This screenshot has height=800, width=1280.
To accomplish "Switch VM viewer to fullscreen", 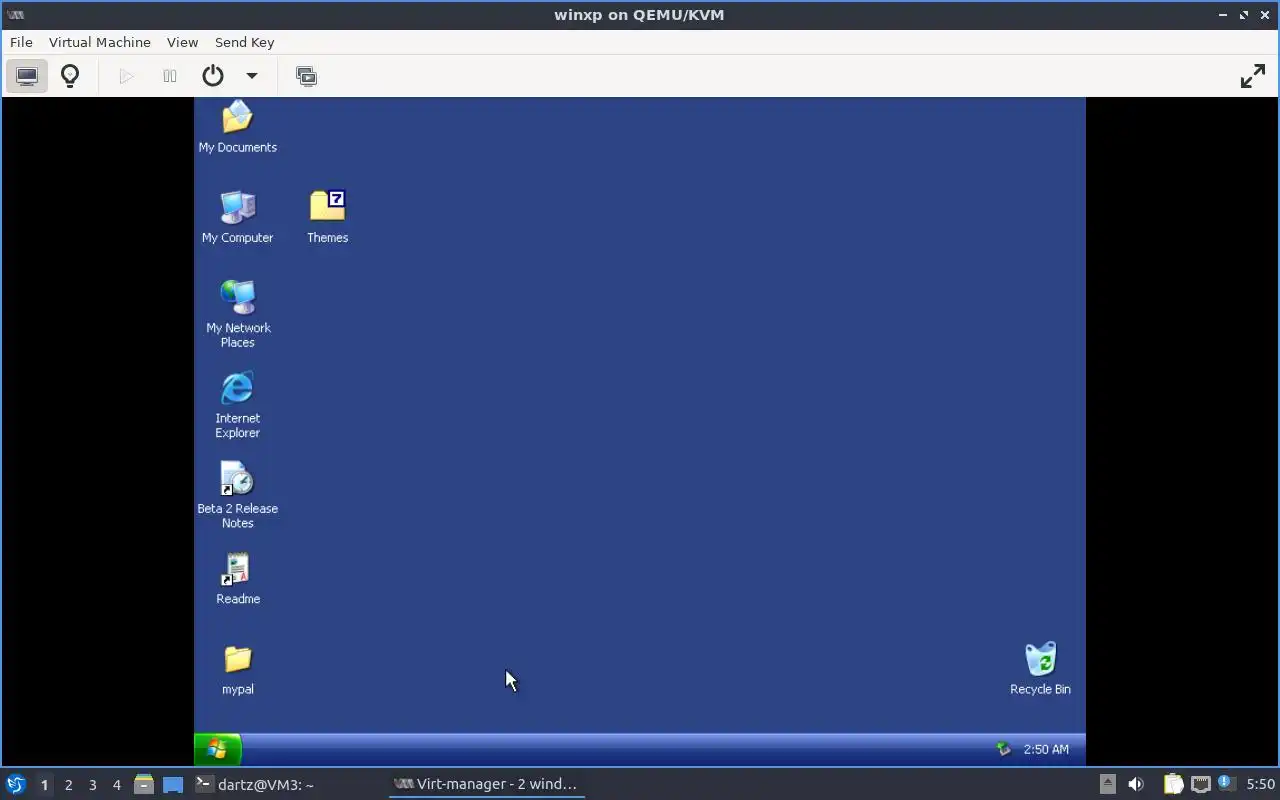I will point(1253,76).
